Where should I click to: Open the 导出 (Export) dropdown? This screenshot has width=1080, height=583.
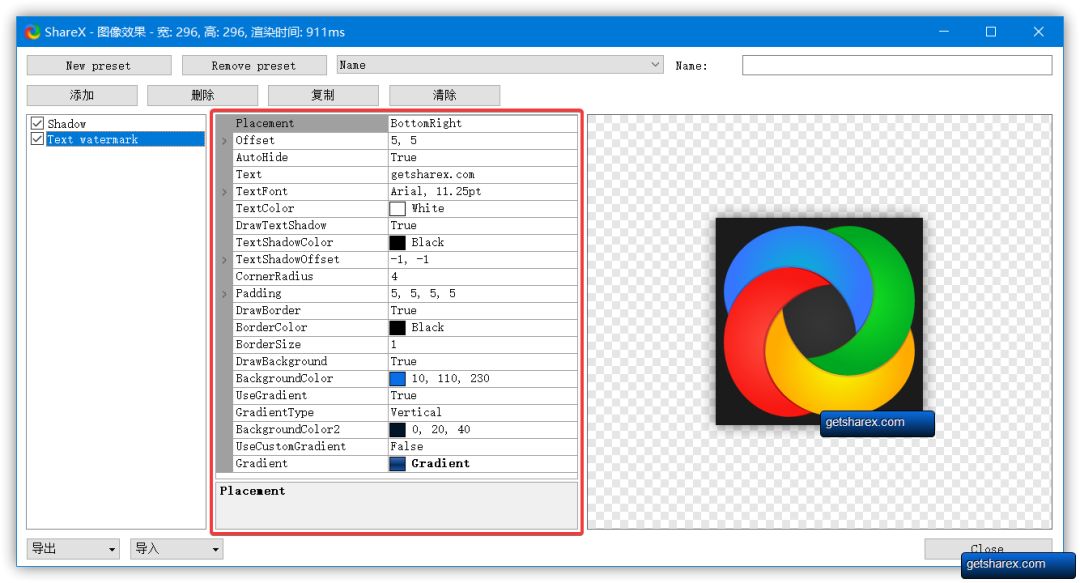pos(73,549)
